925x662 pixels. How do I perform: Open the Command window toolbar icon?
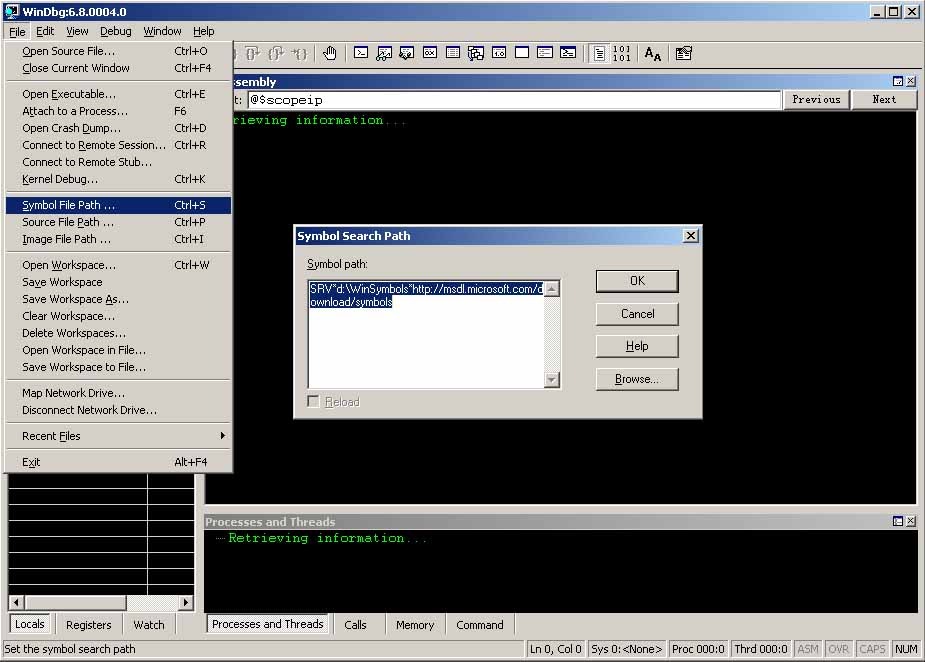pyautogui.click(x=361, y=53)
